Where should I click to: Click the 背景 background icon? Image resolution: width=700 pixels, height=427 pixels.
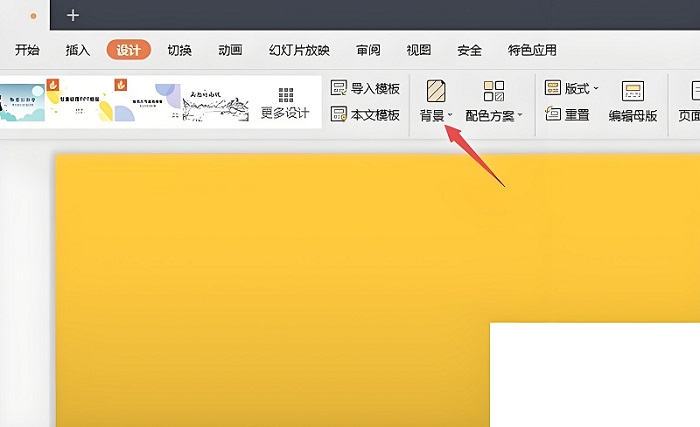[x=436, y=91]
